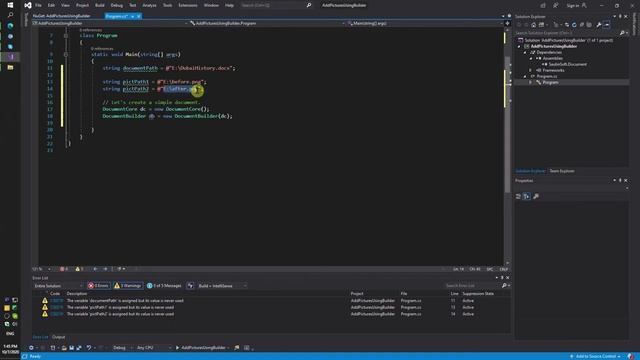
Task: Launch Microsoft Edge from the taskbar
Action: tap(10, 26)
